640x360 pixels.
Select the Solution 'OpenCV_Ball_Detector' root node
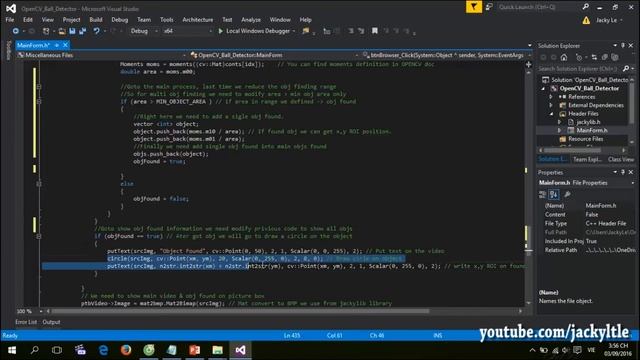[x=589, y=80]
